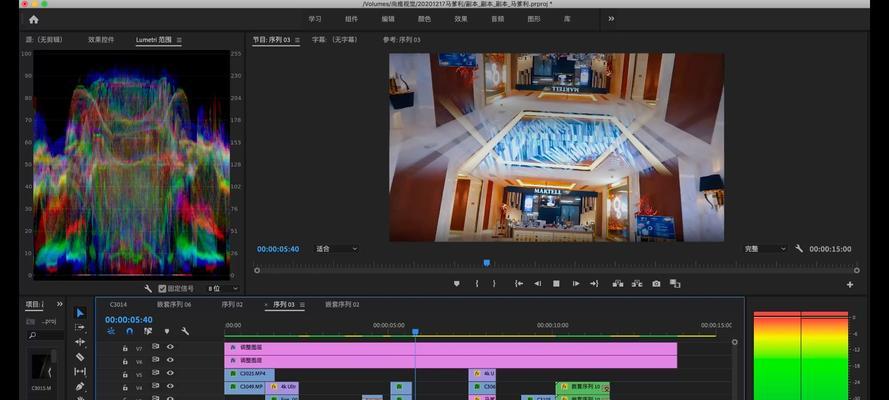Open the 适合 zoom level dropdown
Viewport: 889px width, 400px height.
(337, 249)
